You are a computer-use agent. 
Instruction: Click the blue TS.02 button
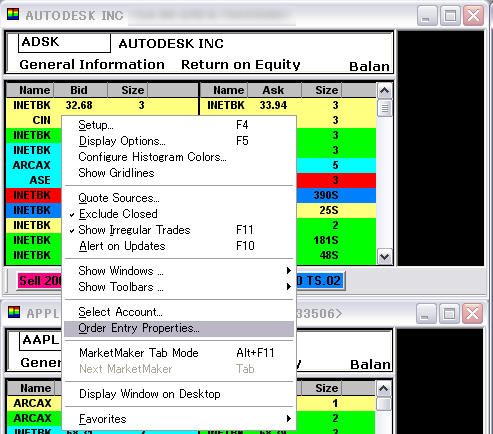[320, 281]
